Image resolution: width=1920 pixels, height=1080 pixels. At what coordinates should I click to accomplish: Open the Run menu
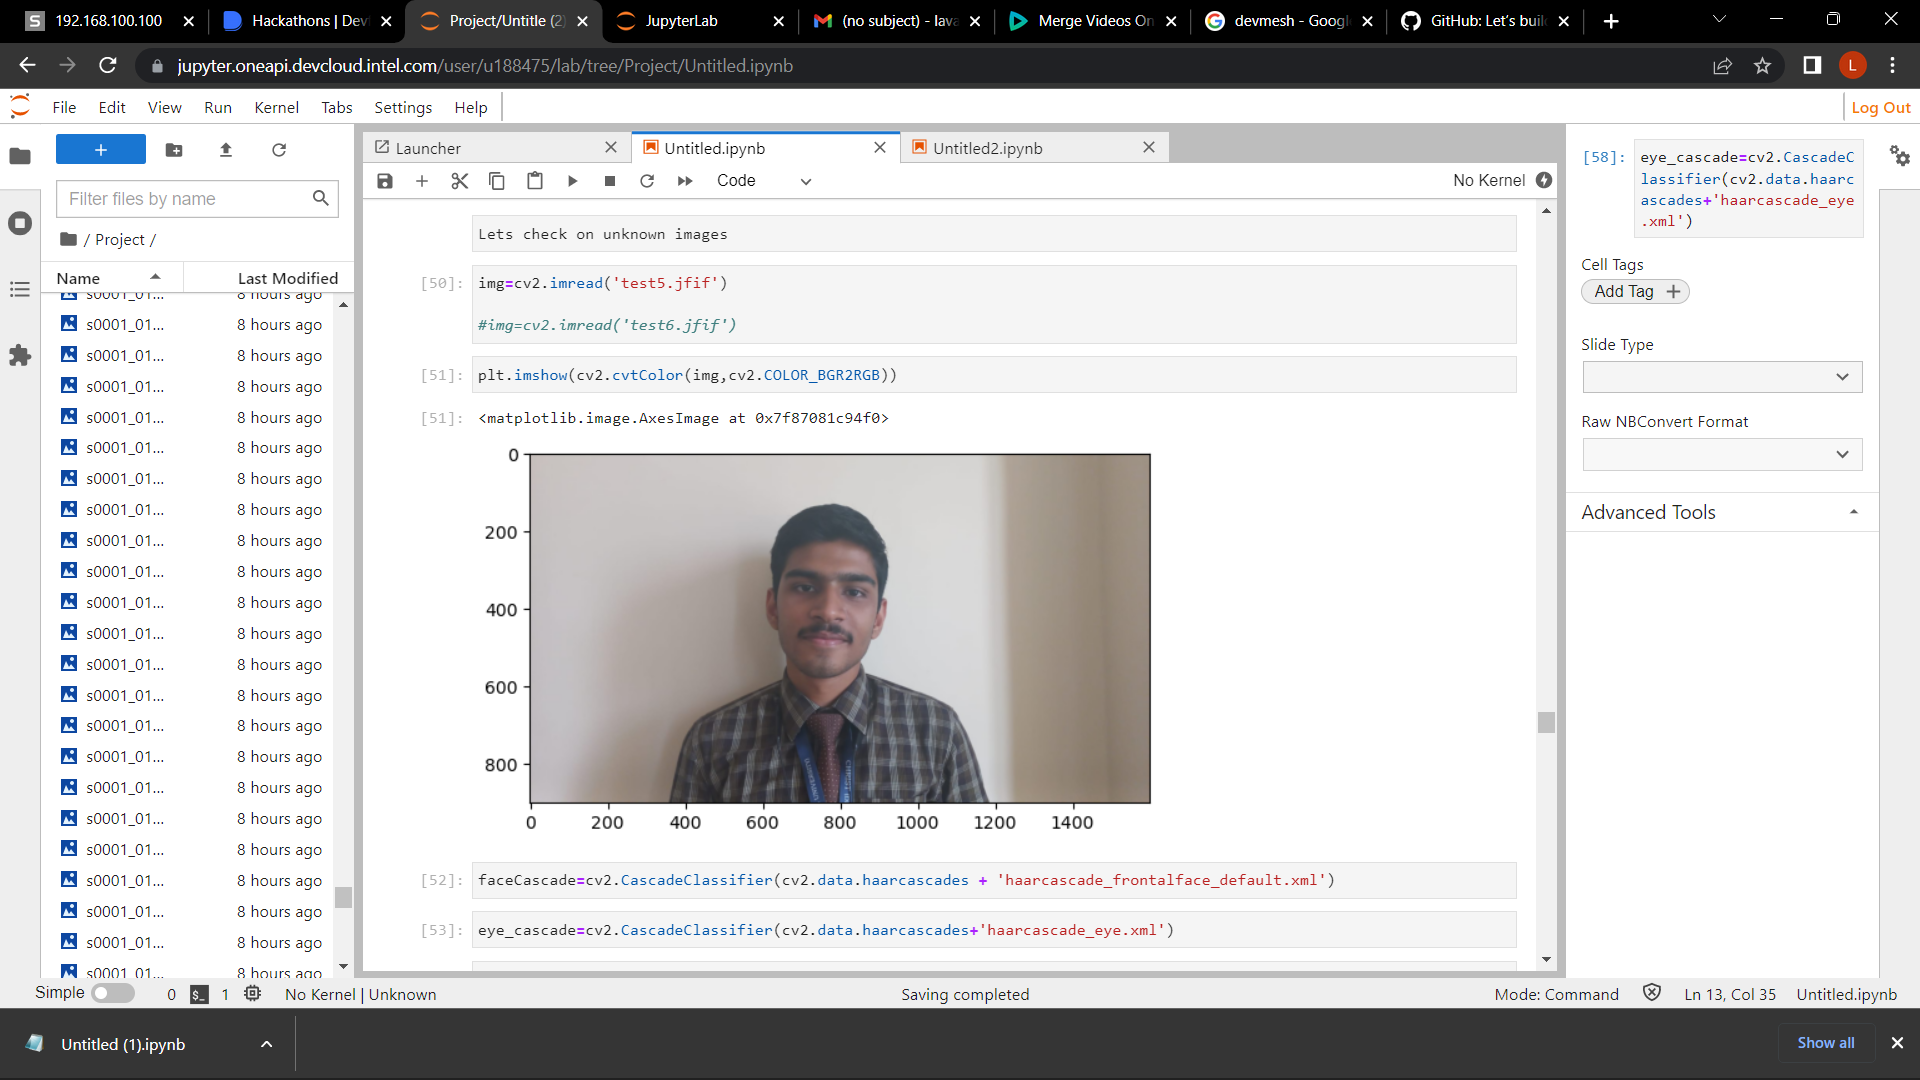pyautogui.click(x=218, y=108)
